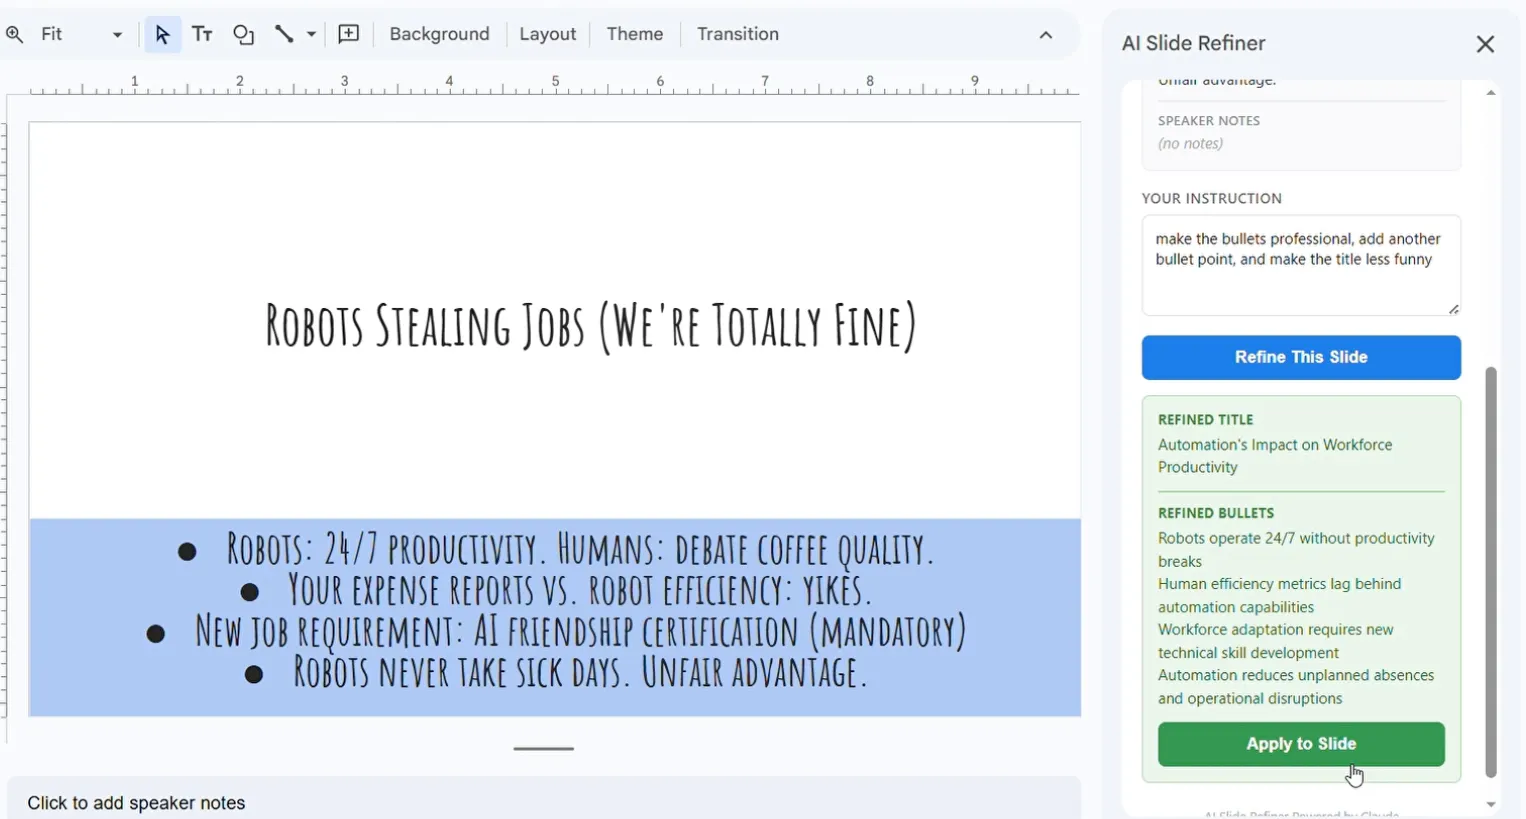Viewport: 1526px width, 819px height.
Task: Click the slide title about Robots Stealing Jobs
Action: point(590,327)
